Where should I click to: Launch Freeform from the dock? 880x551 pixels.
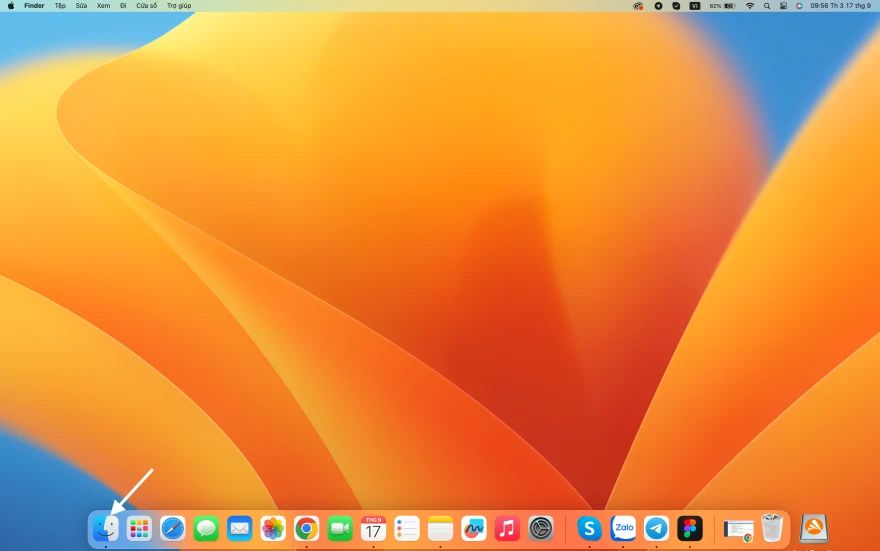click(474, 529)
